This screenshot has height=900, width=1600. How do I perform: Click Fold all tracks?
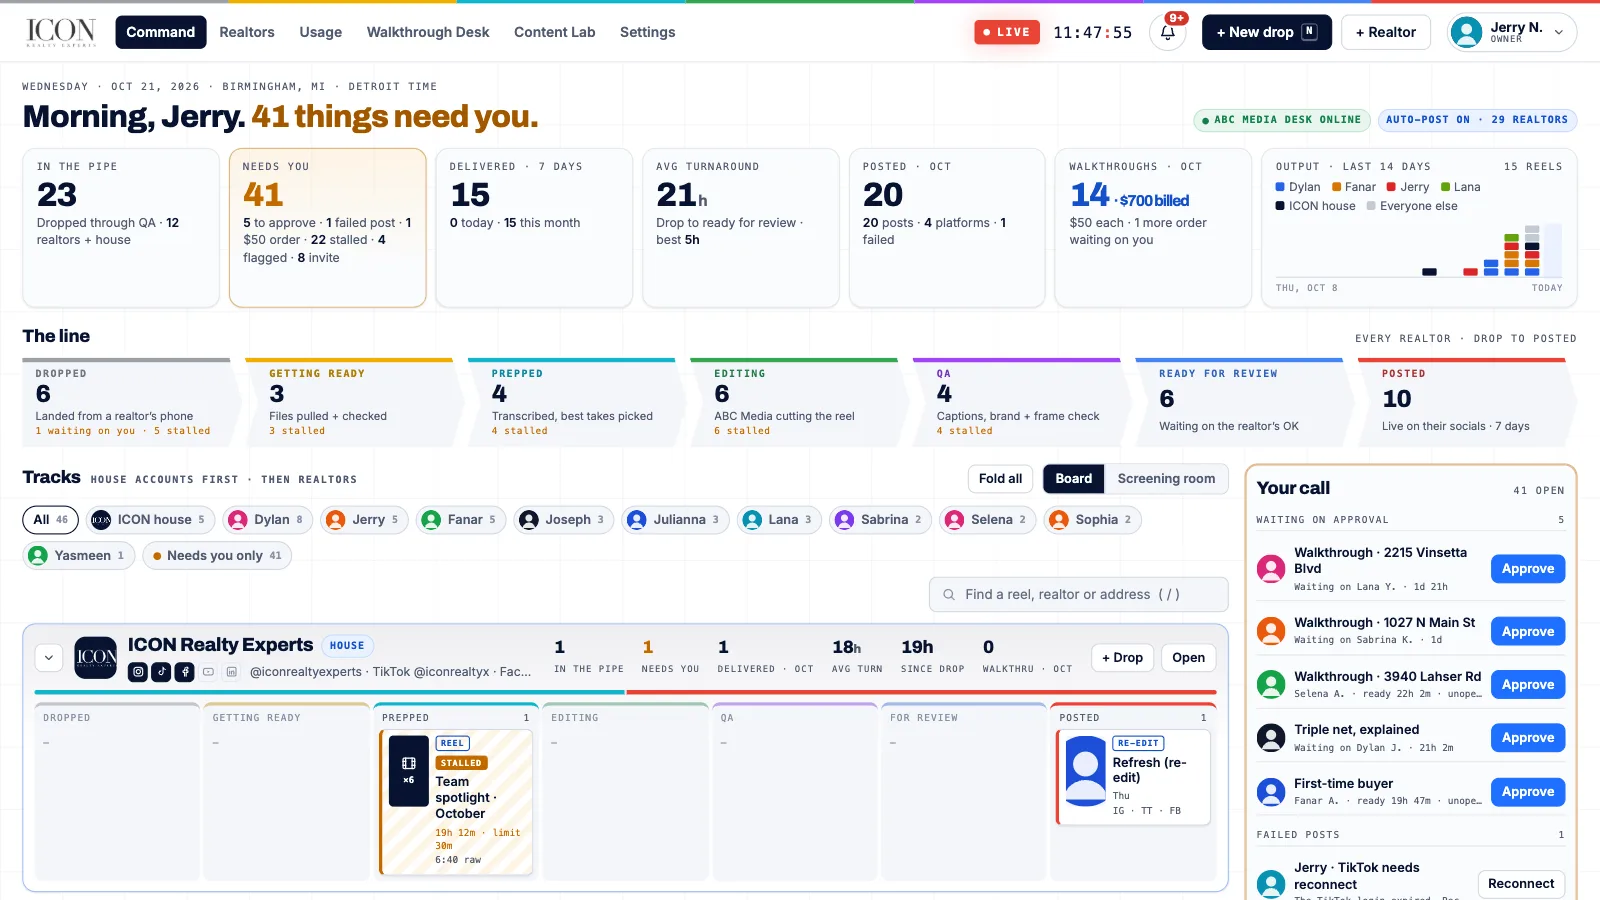coord(1000,479)
